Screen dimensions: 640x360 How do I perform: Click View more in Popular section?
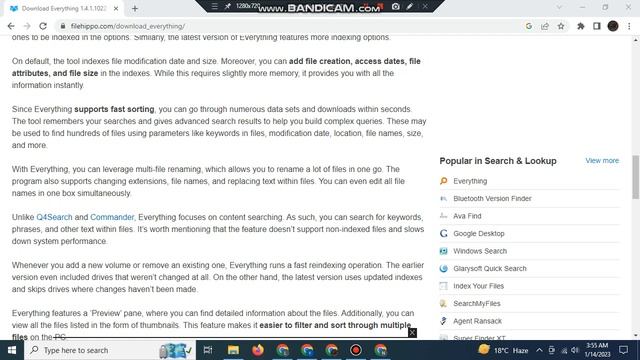602,160
